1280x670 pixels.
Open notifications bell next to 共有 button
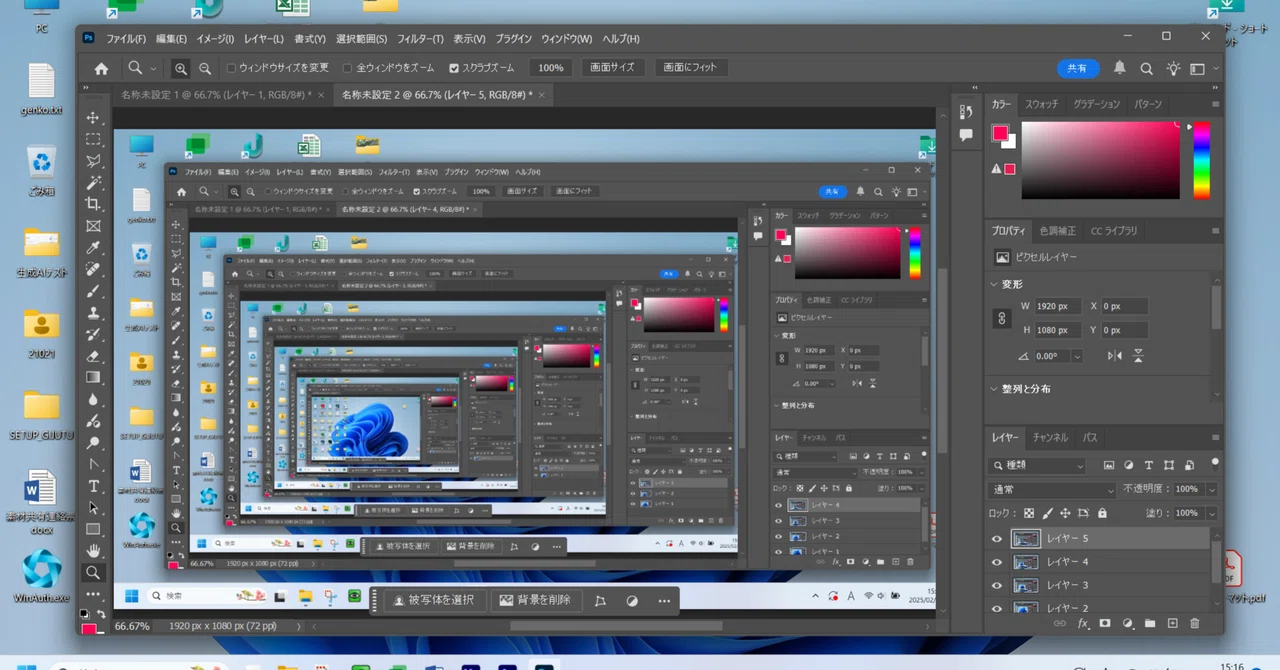tap(1120, 68)
